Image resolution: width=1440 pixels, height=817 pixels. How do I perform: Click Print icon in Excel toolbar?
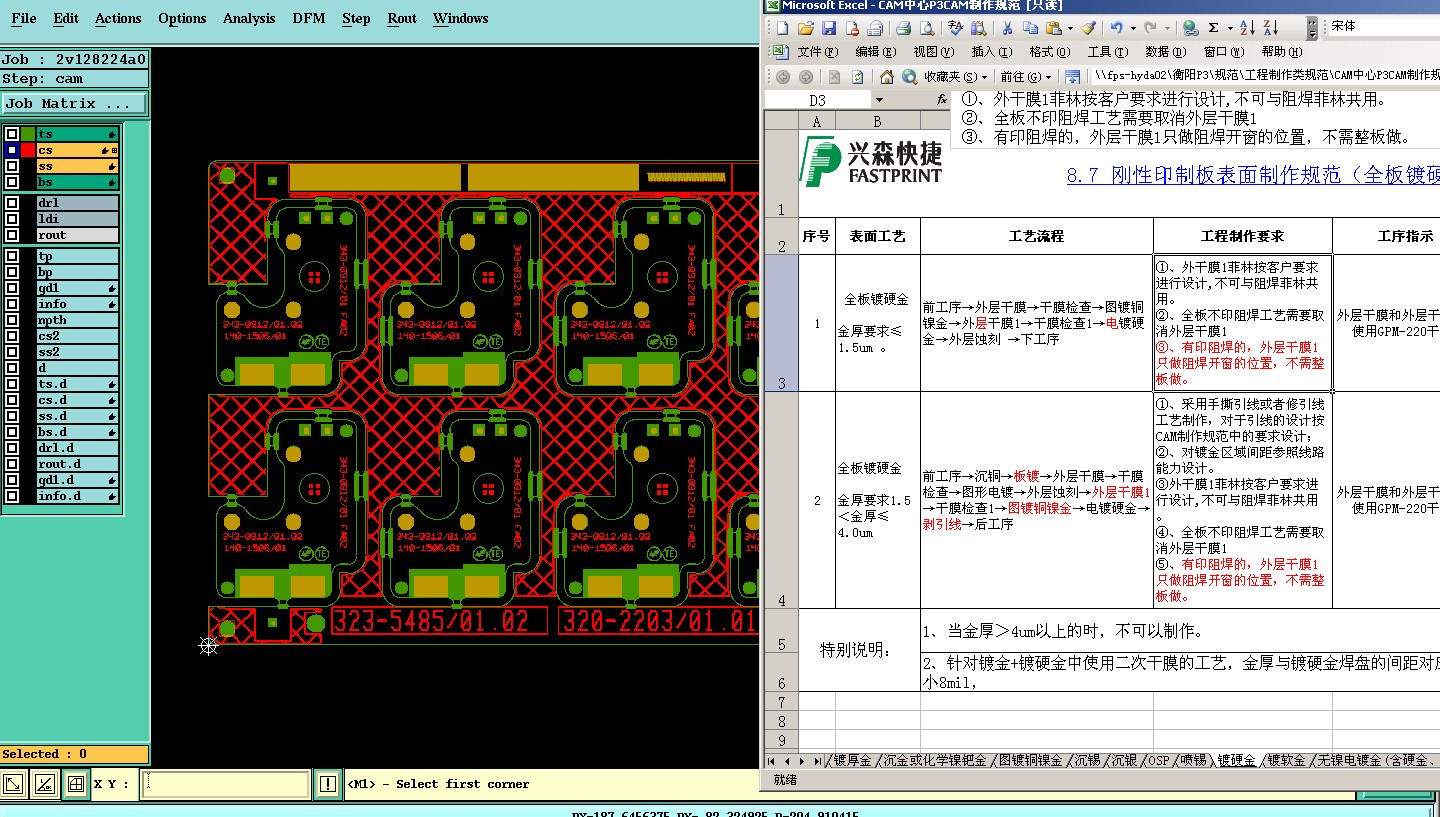pos(903,28)
